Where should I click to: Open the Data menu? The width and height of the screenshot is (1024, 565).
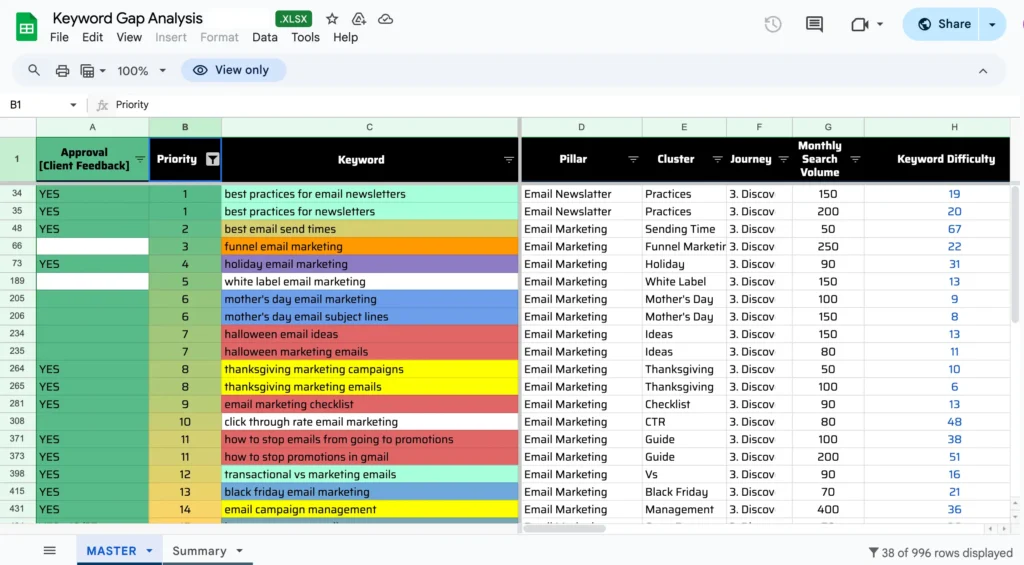[265, 37]
